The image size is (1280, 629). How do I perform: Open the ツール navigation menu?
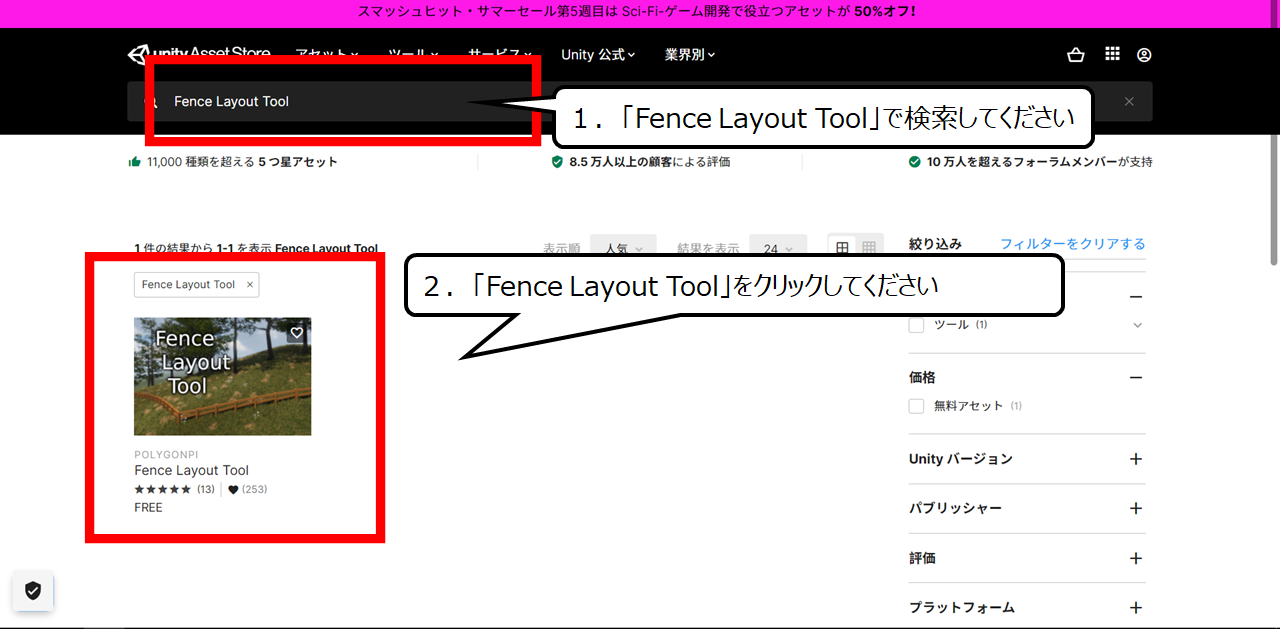[x=412, y=55]
